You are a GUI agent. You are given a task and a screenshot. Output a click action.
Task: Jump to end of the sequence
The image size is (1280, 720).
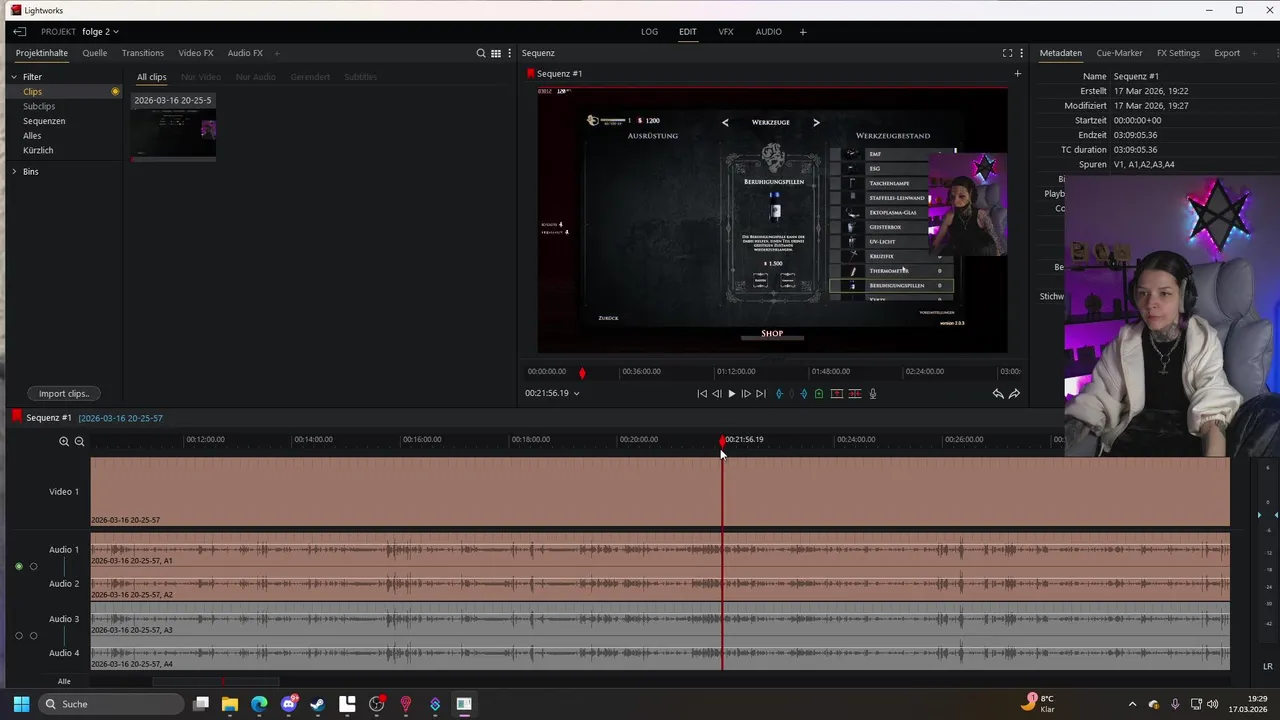[x=761, y=394]
